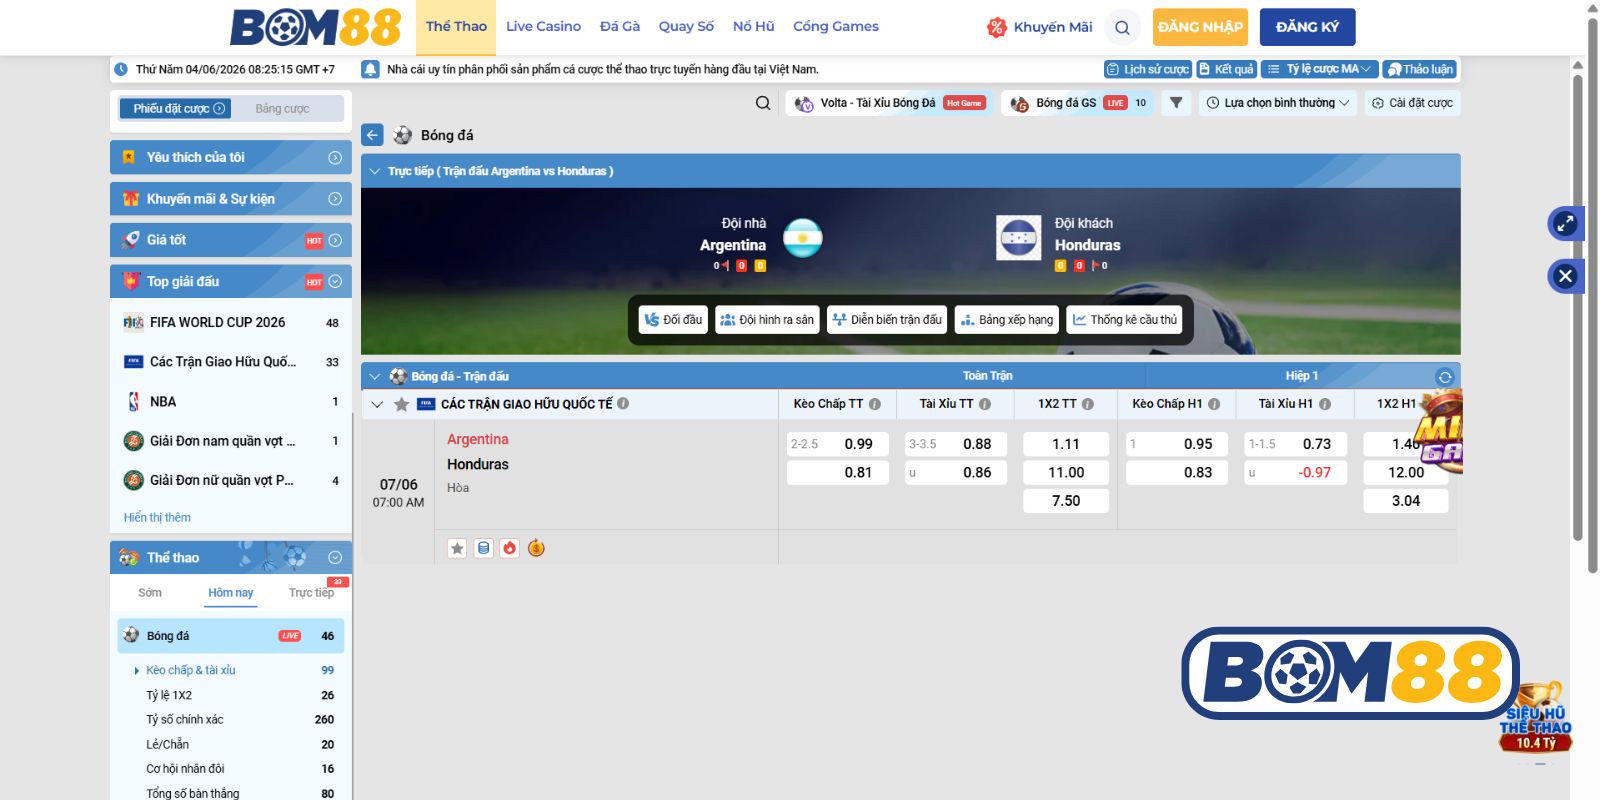Click info icon next to Kèo Chấp TT

tap(875, 404)
